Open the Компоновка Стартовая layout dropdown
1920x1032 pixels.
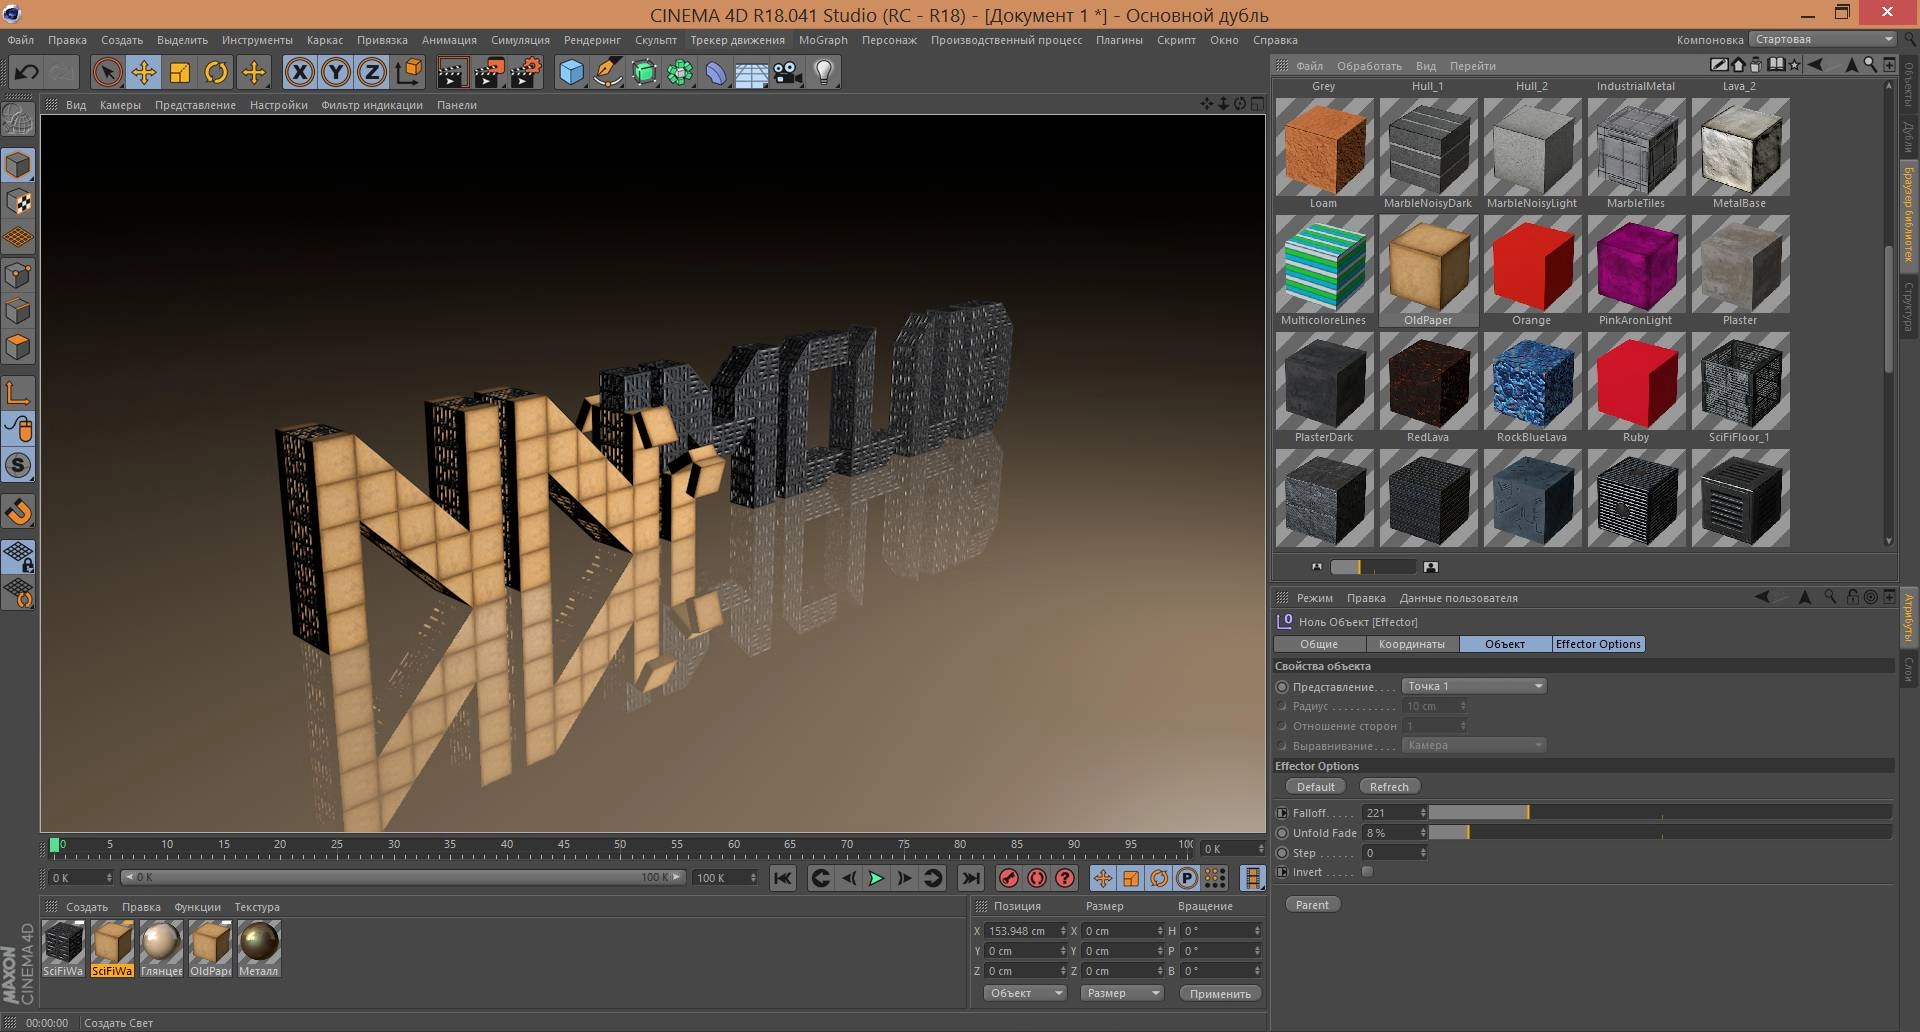1822,39
